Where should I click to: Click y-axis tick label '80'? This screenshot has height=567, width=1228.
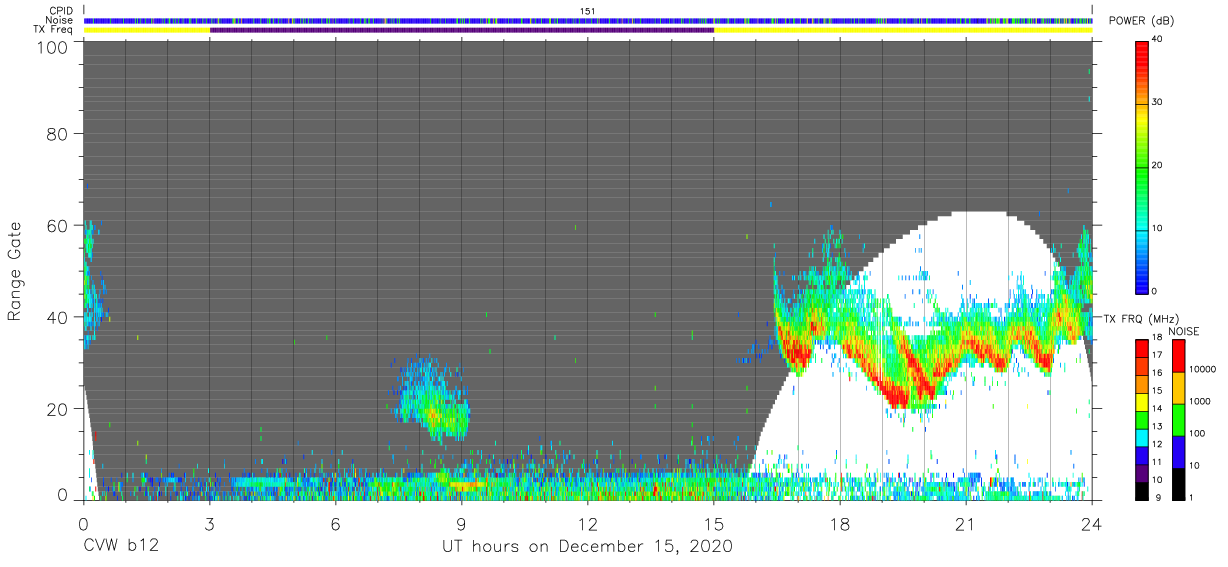point(56,134)
